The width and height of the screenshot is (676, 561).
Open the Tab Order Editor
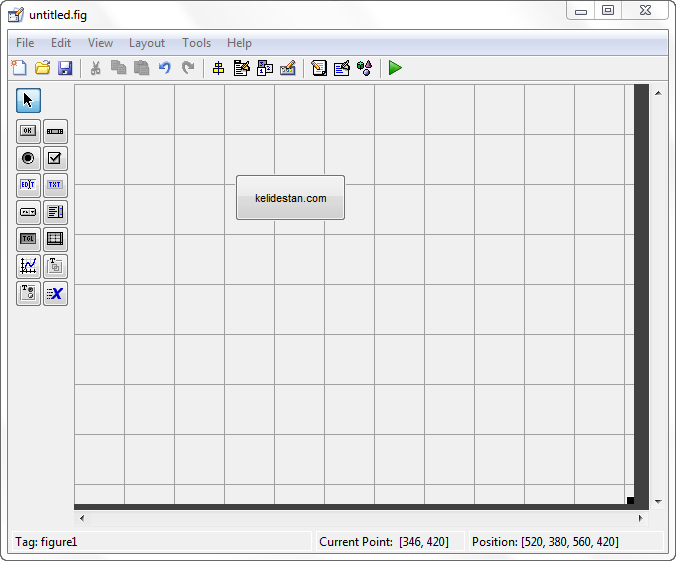265,68
